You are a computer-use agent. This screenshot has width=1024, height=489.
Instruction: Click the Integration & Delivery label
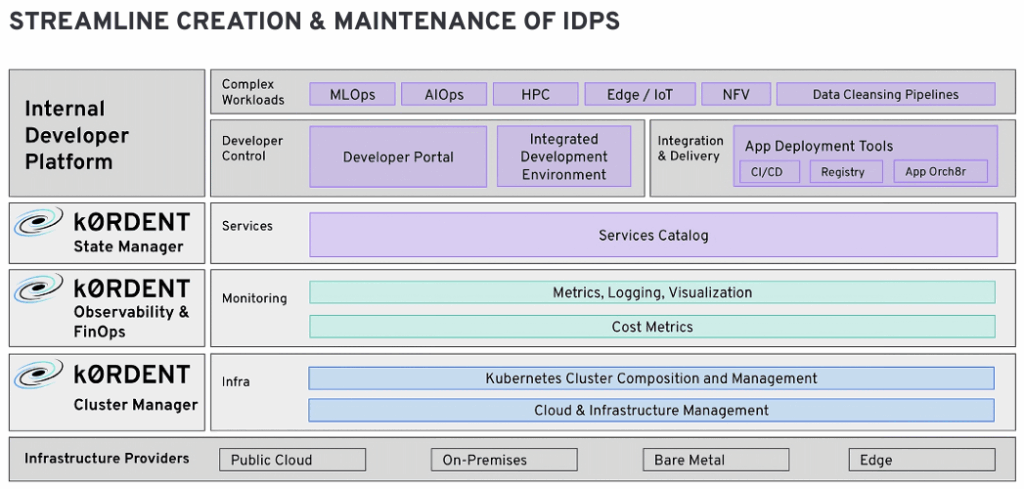690,148
